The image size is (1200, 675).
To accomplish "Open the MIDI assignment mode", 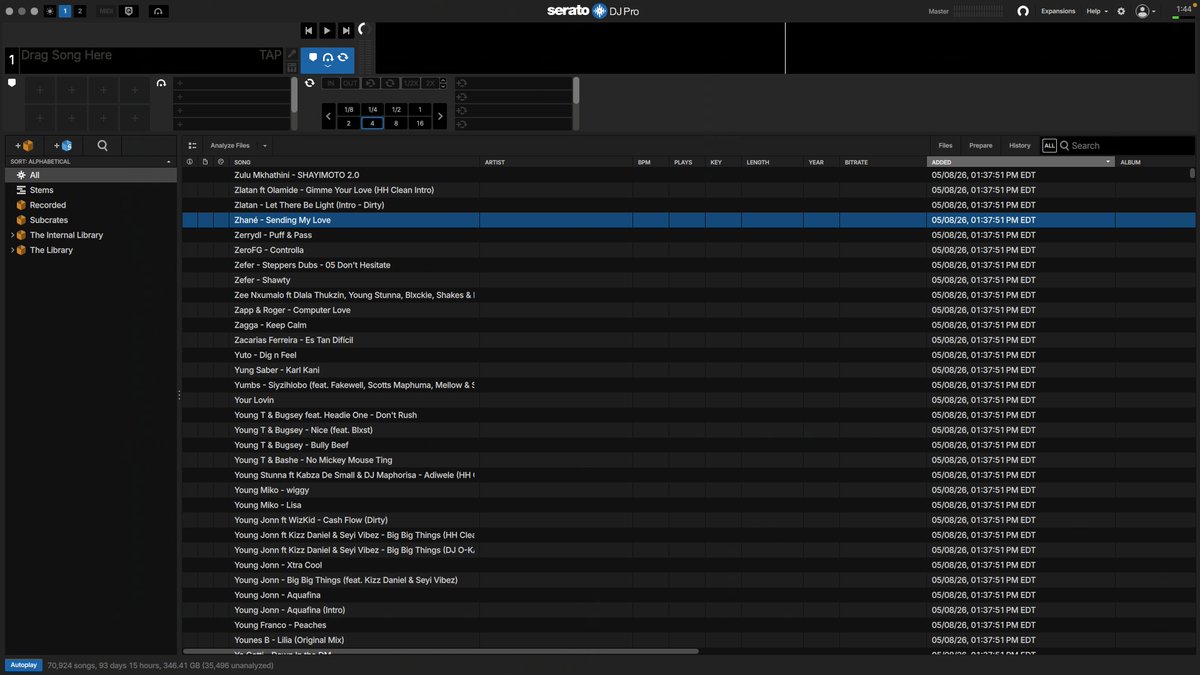I will 107,11.
